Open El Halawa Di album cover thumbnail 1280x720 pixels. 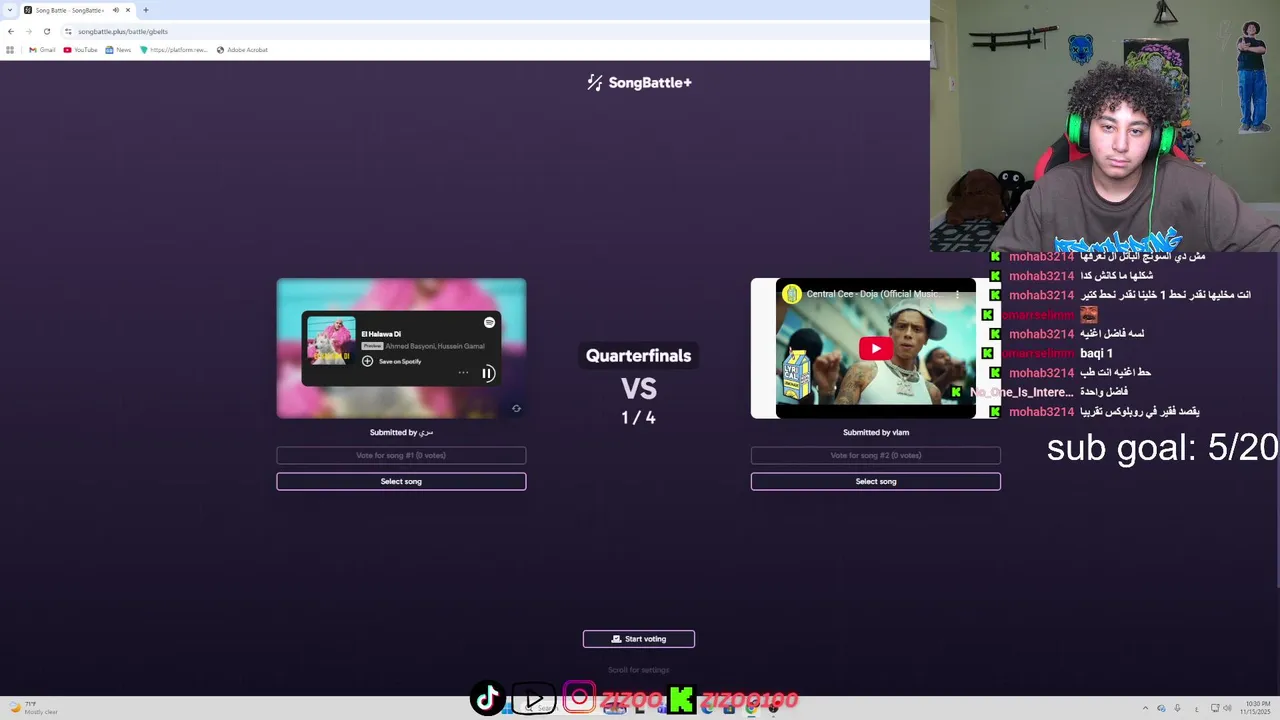(x=331, y=341)
